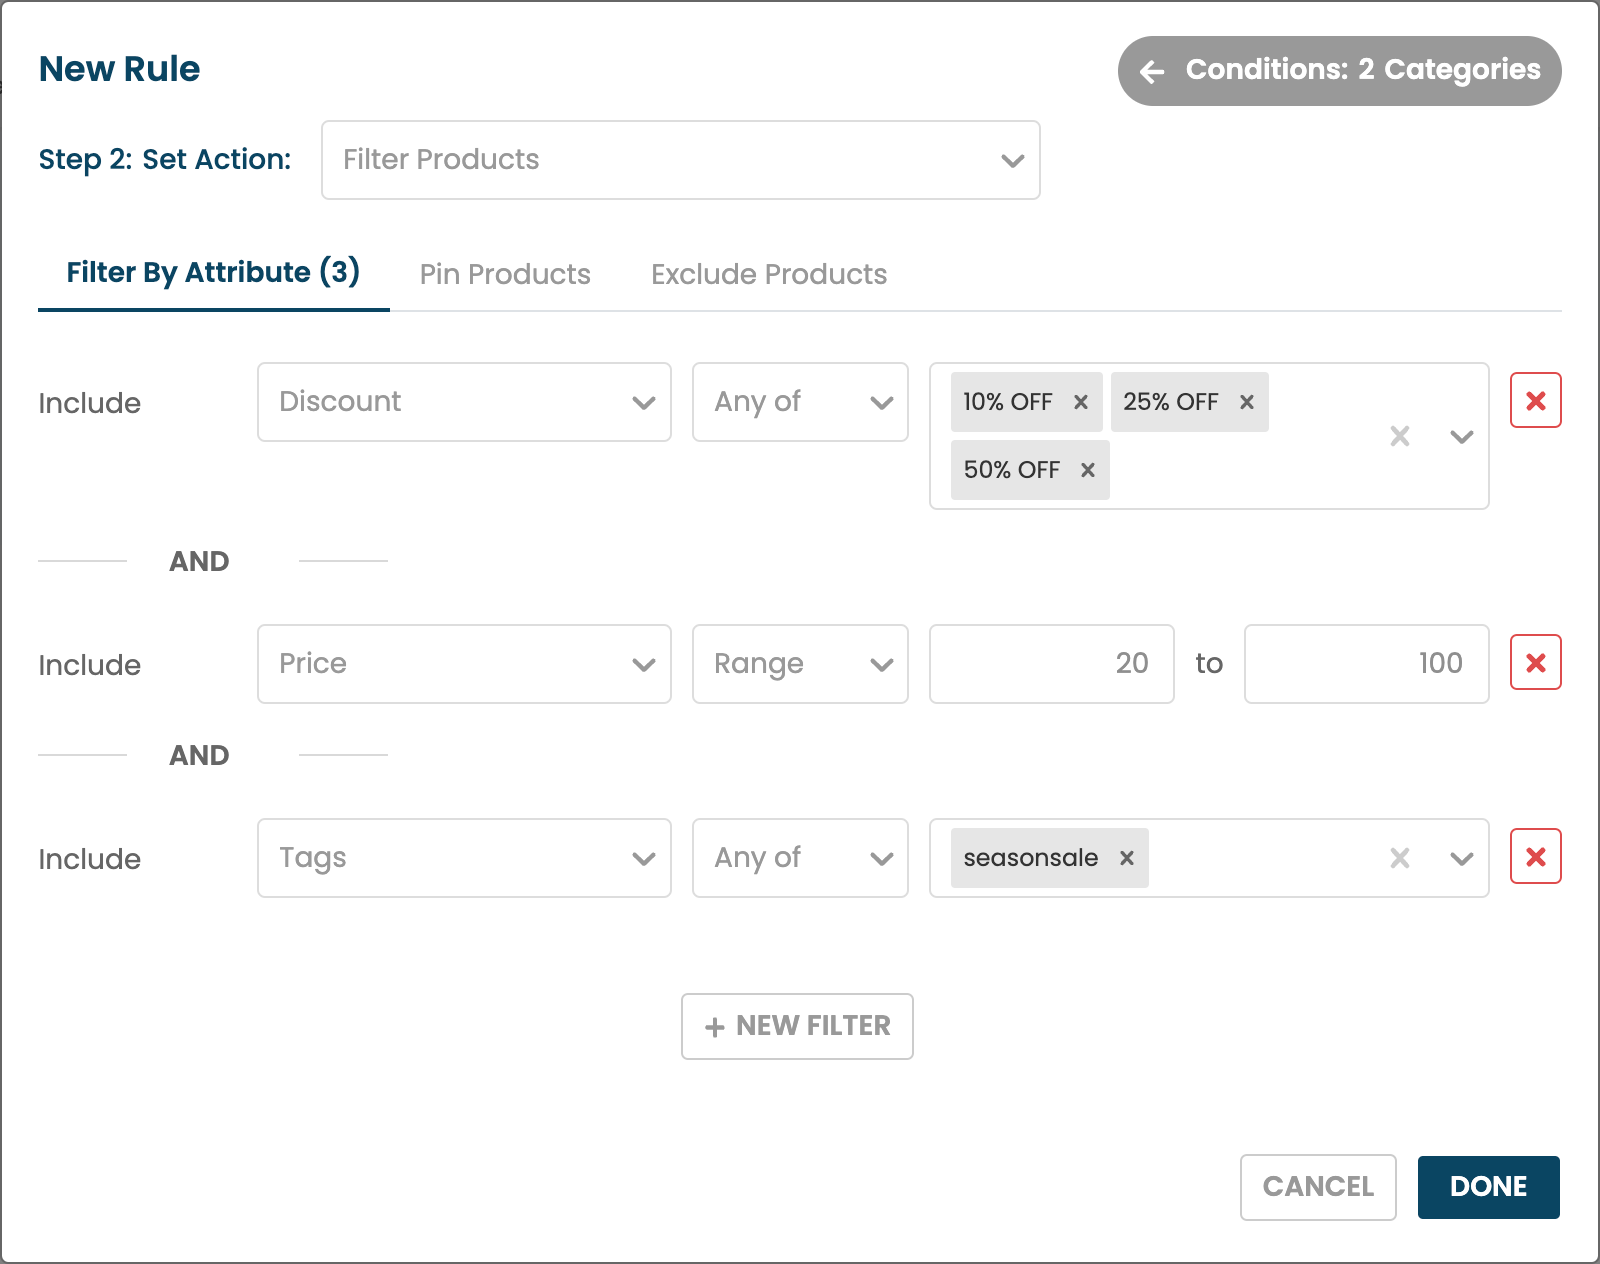Open the Filter Products action dropdown

click(680, 160)
